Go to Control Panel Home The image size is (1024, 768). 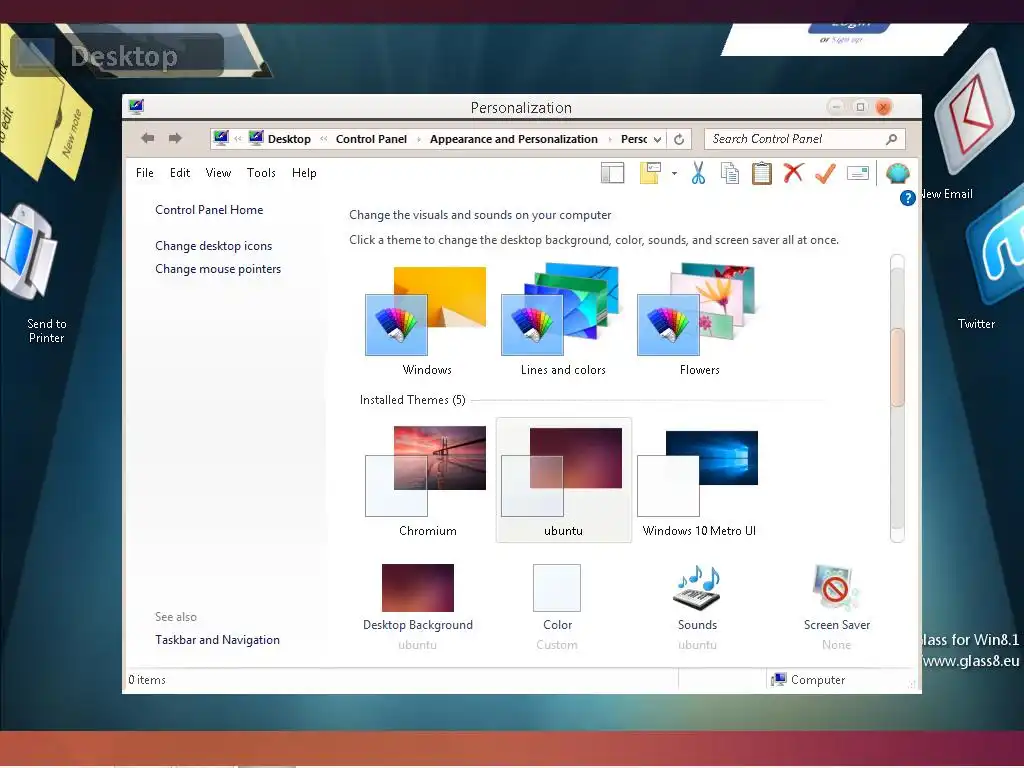coord(209,210)
